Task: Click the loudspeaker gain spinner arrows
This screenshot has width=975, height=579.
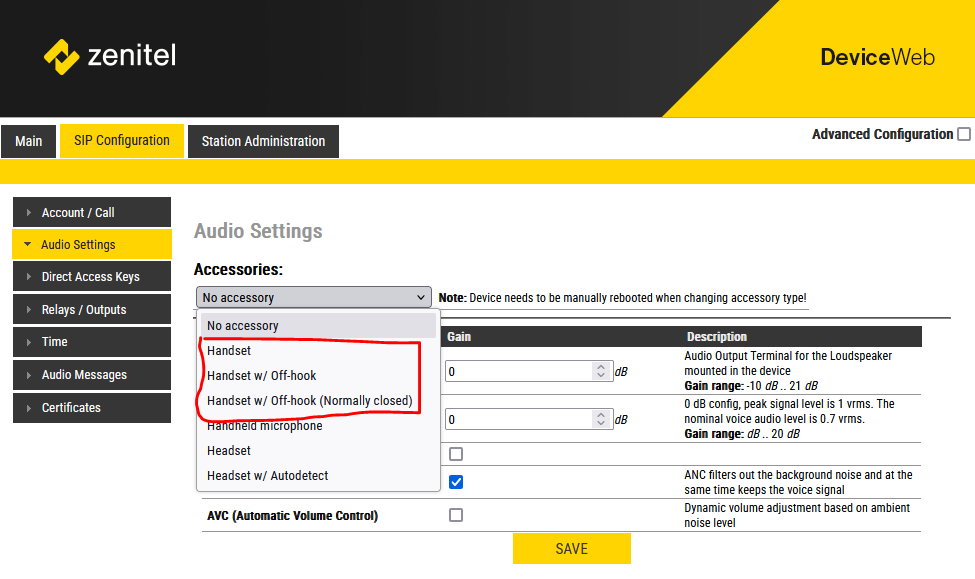Action: point(600,371)
